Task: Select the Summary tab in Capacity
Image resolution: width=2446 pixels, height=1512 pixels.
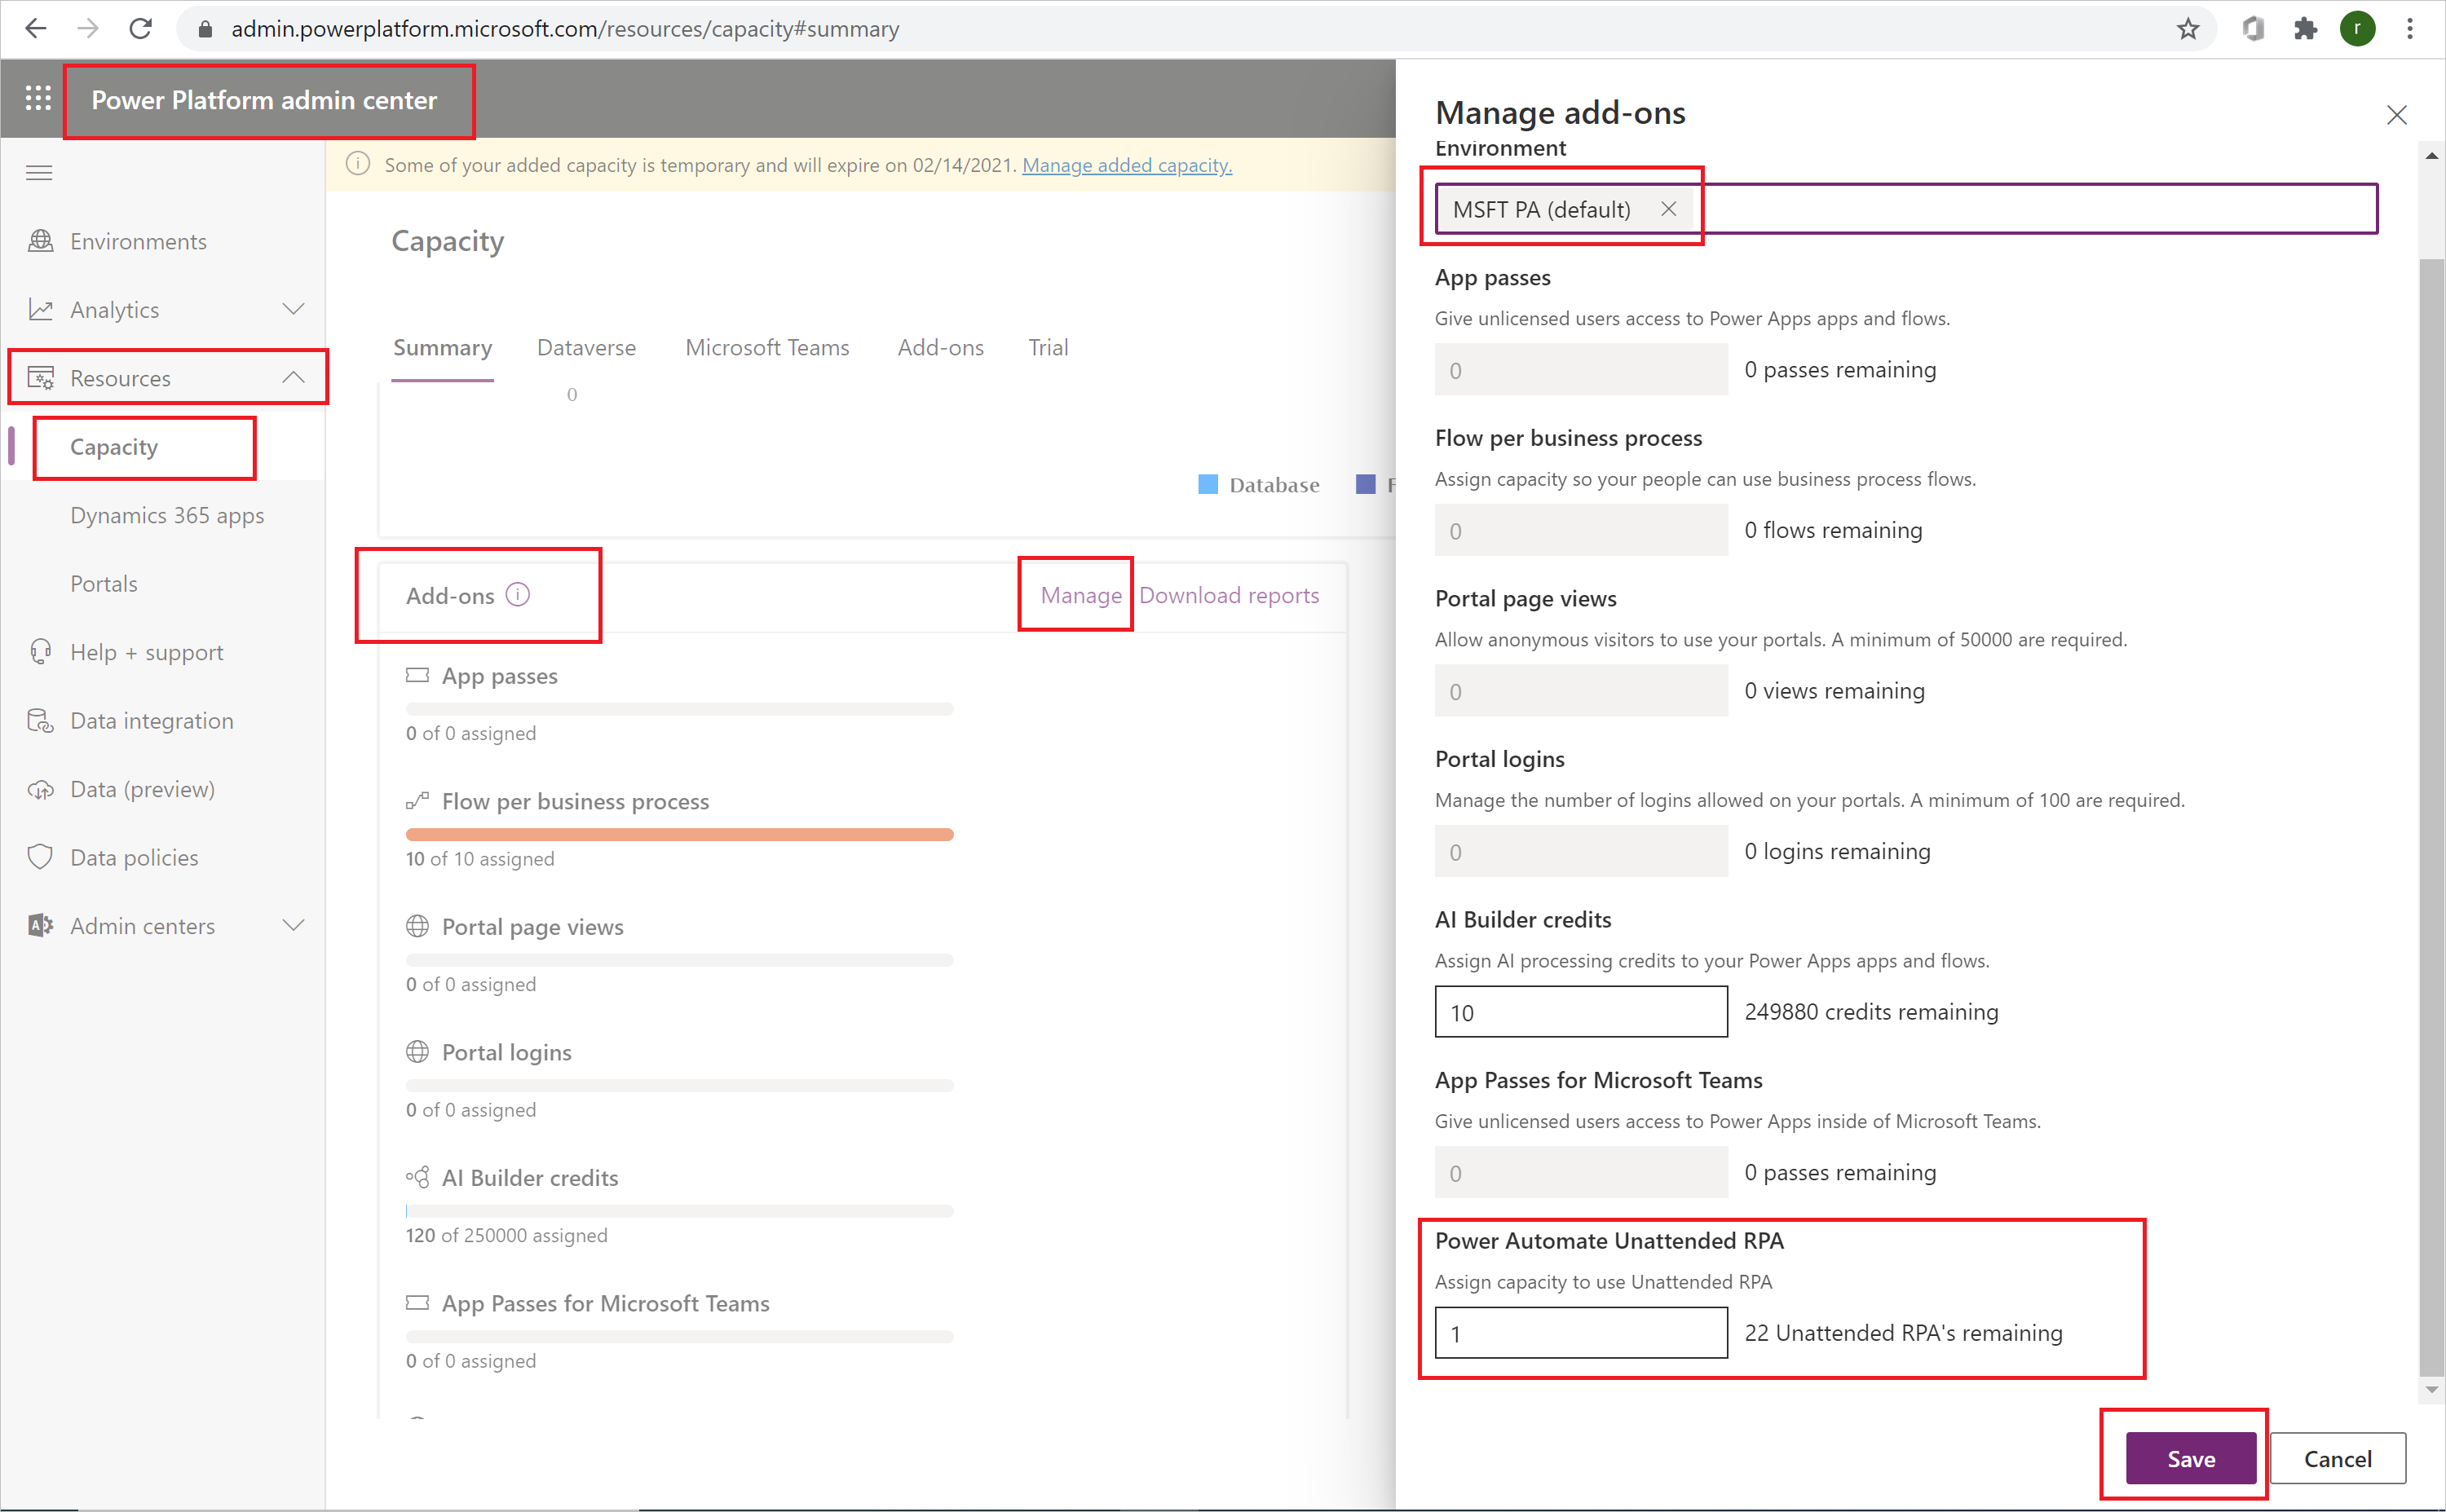Action: click(442, 346)
